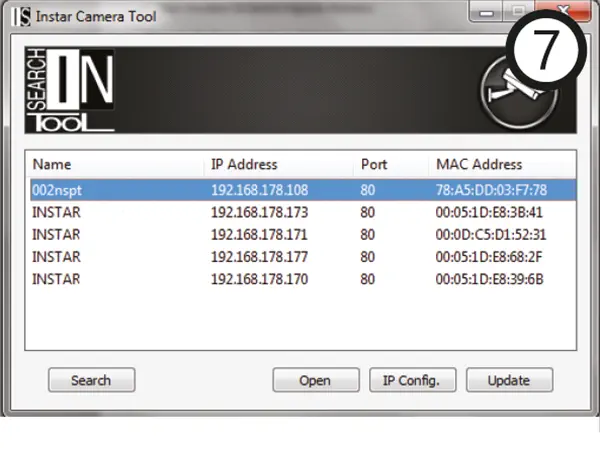Click the Update button
The width and height of the screenshot is (600, 450).
pyautogui.click(x=509, y=381)
